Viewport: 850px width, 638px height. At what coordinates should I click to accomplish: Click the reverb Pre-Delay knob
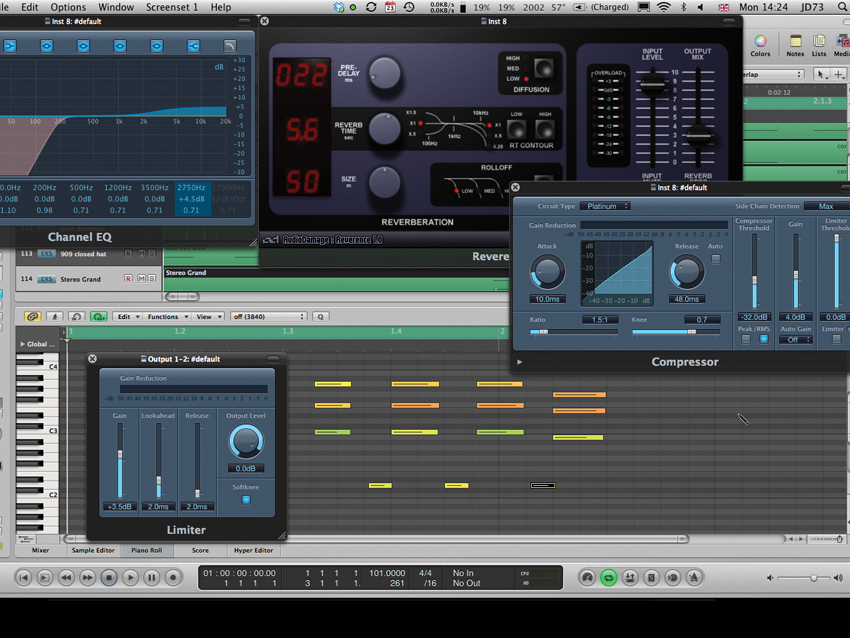pos(384,73)
